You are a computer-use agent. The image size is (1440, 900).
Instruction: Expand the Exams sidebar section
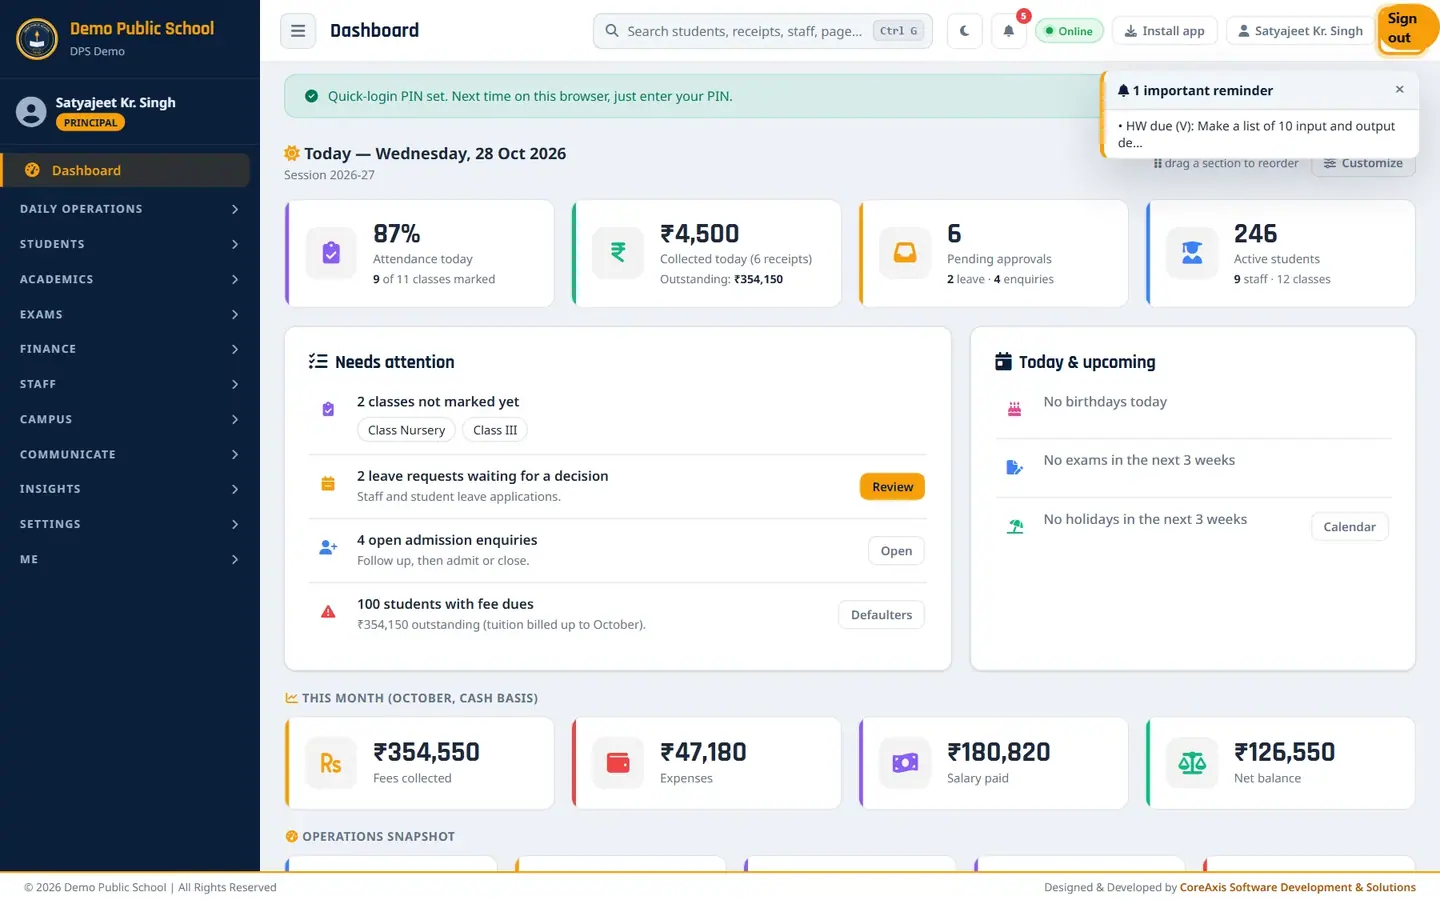[x=130, y=314]
